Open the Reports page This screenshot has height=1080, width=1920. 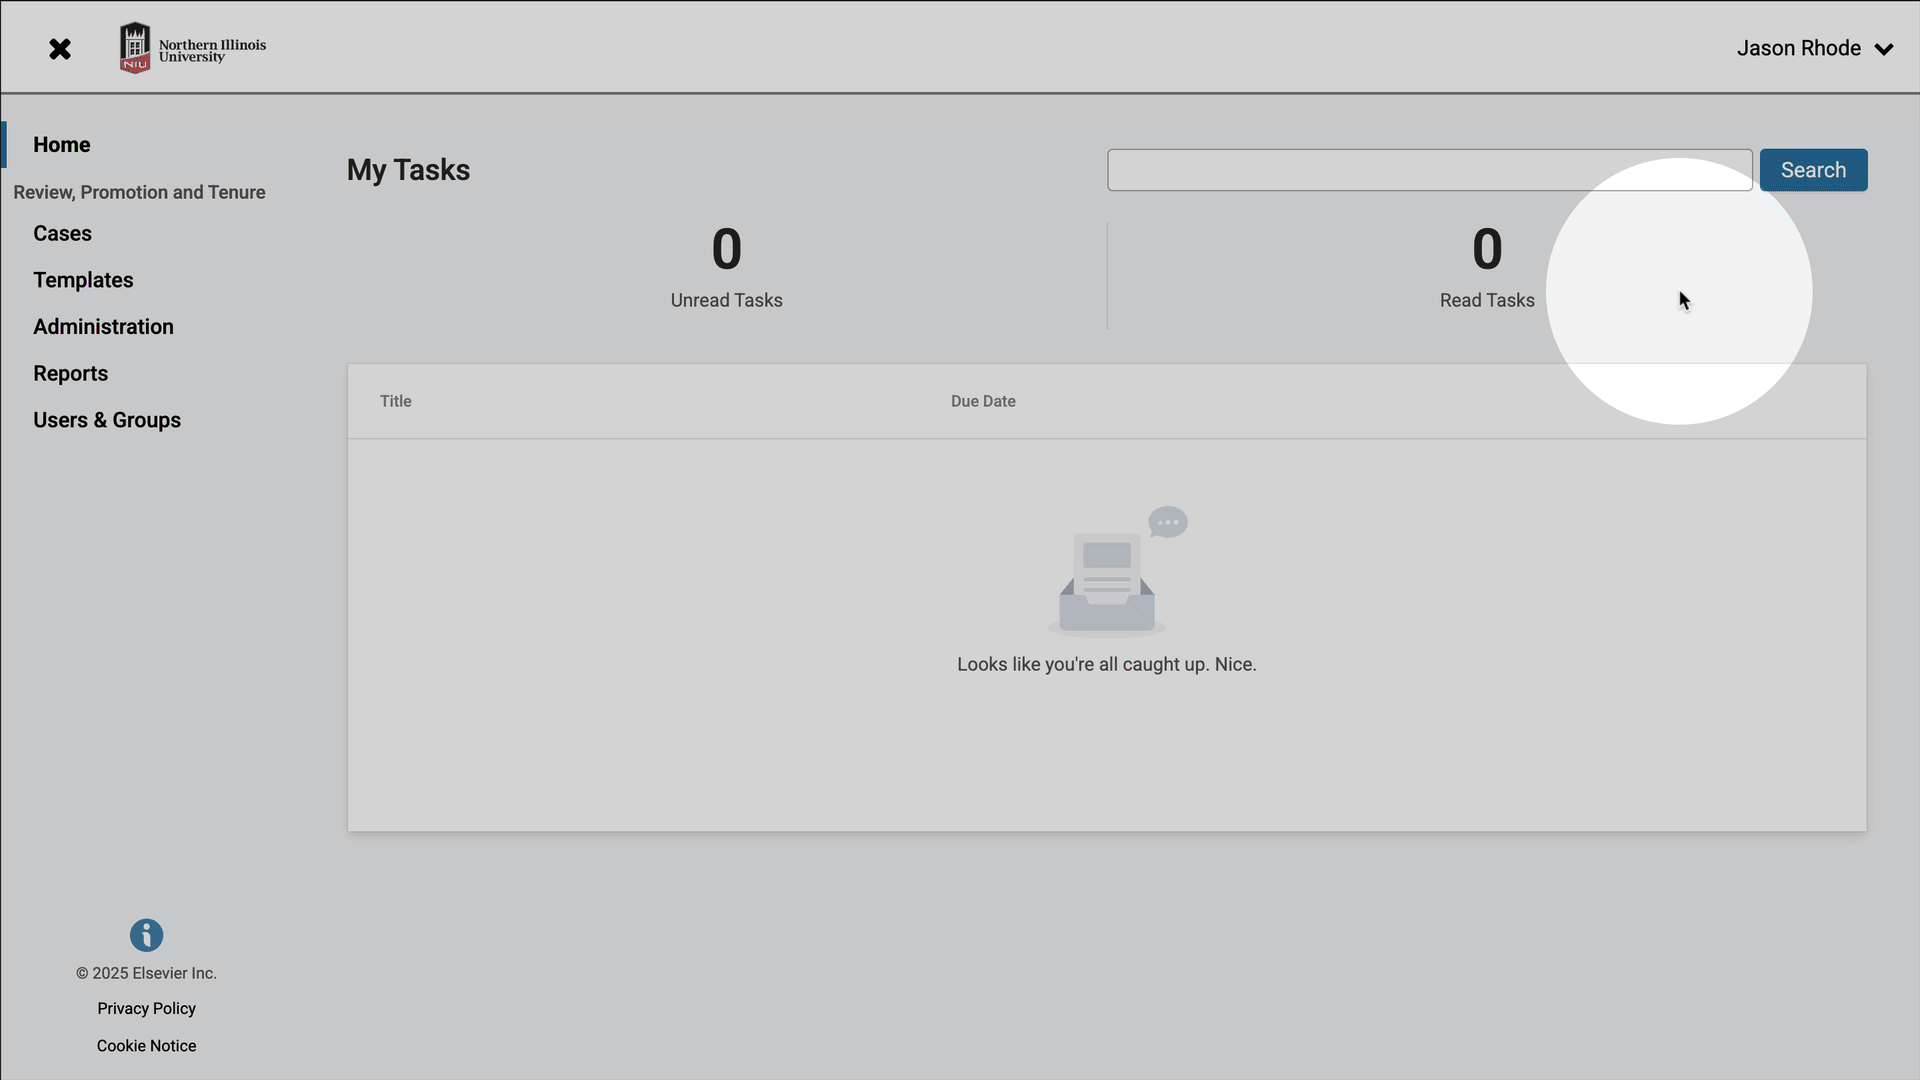pyautogui.click(x=70, y=373)
